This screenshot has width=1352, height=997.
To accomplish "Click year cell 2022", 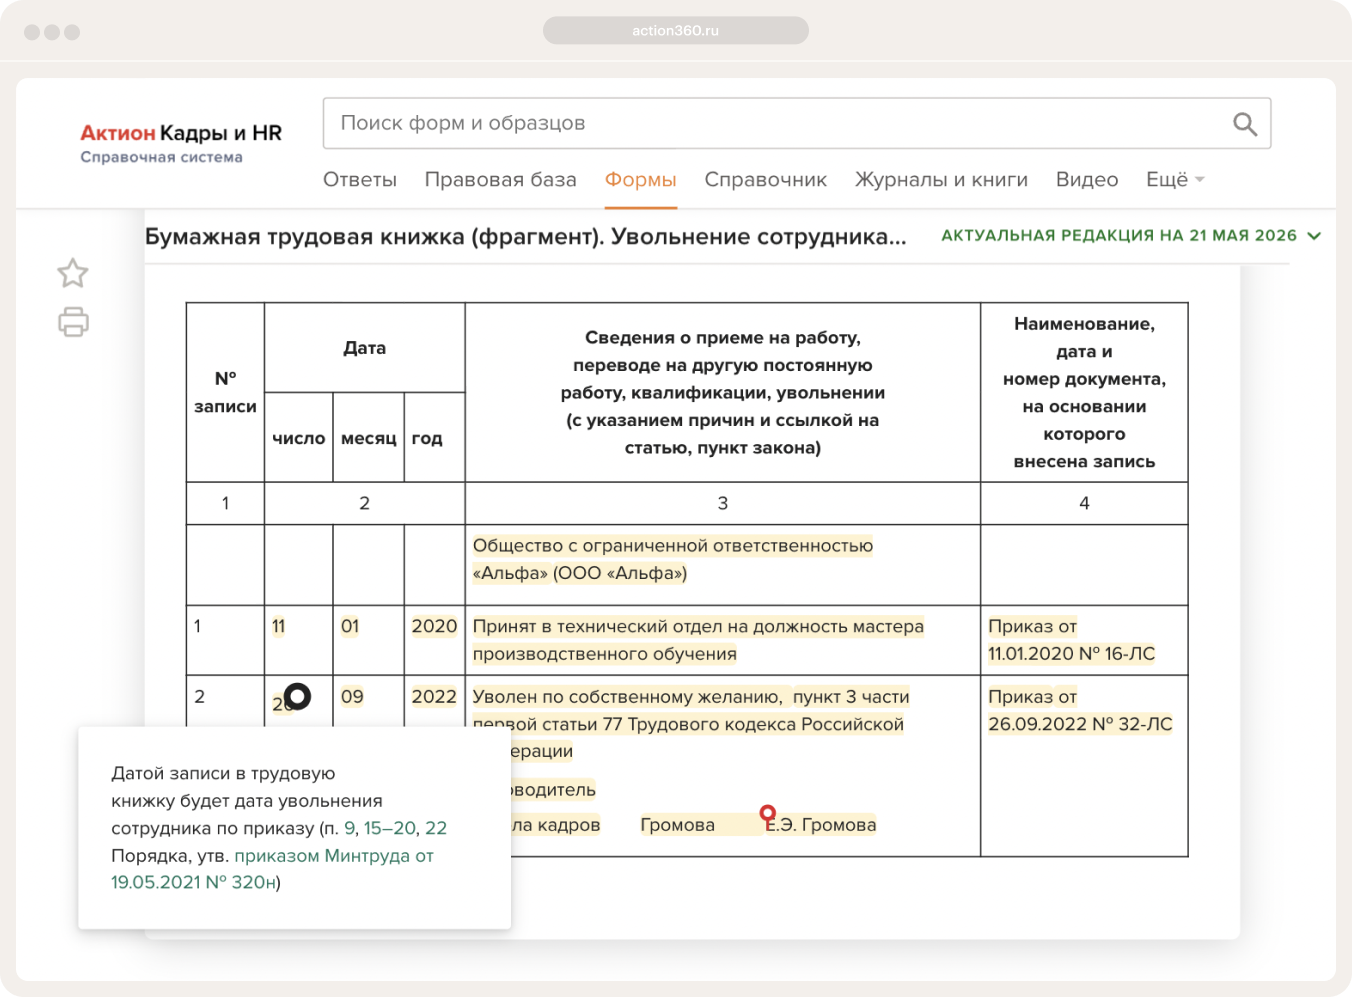I will [434, 697].
